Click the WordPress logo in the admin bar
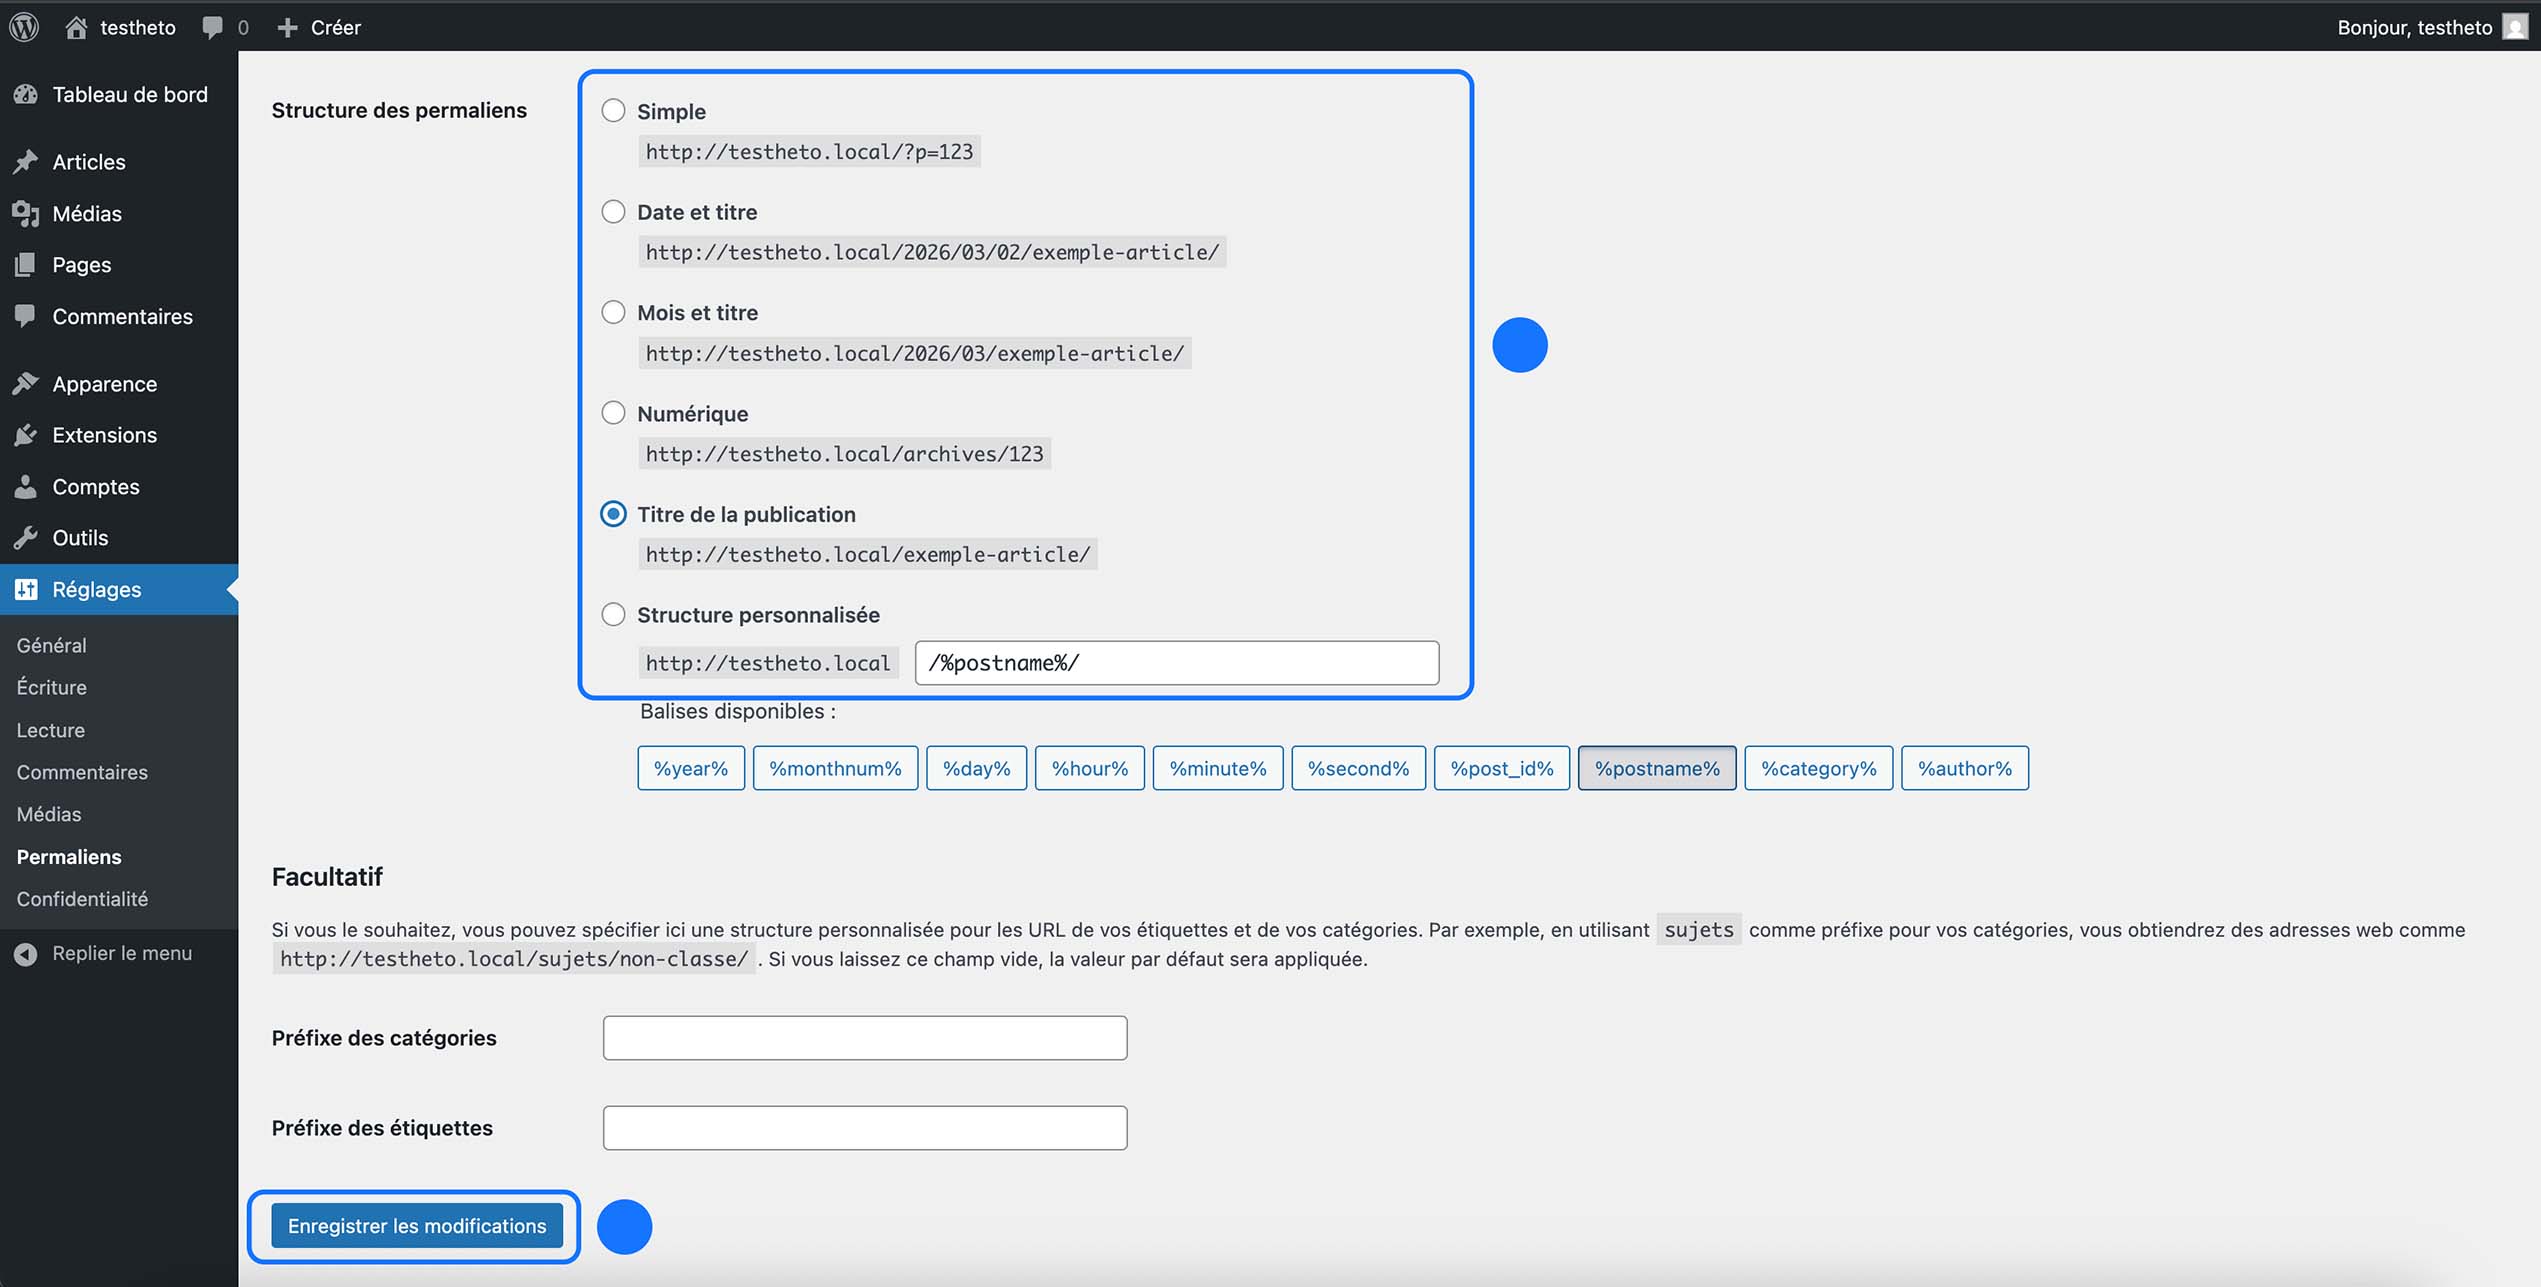The height and width of the screenshot is (1287, 2541). (x=23, y=27)
